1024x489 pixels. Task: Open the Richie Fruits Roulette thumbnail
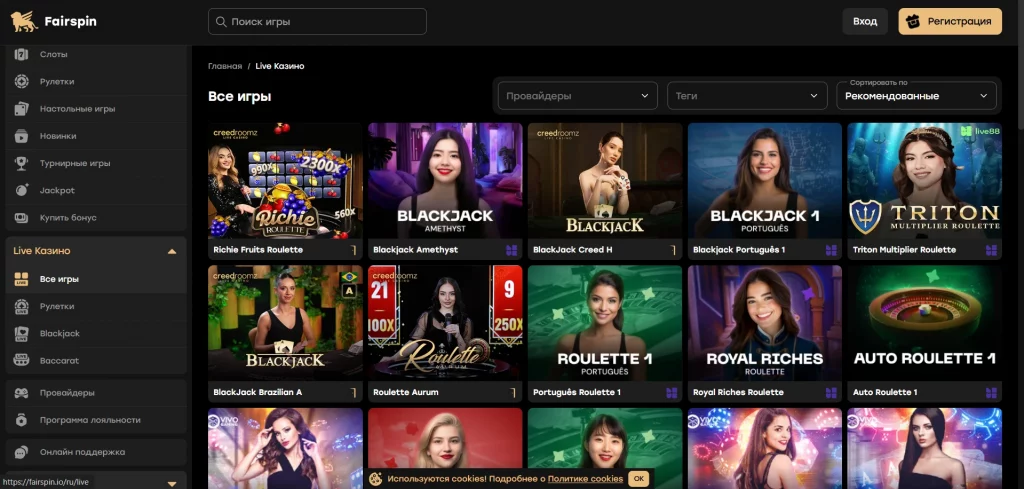(285, 181)
